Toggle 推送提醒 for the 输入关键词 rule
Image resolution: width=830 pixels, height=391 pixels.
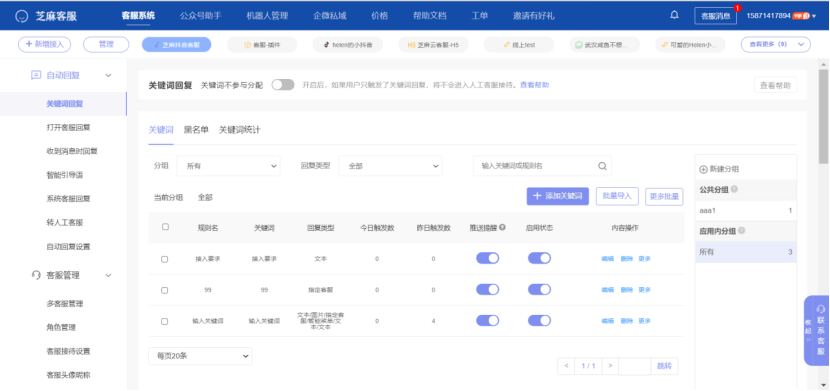[488, 321]
